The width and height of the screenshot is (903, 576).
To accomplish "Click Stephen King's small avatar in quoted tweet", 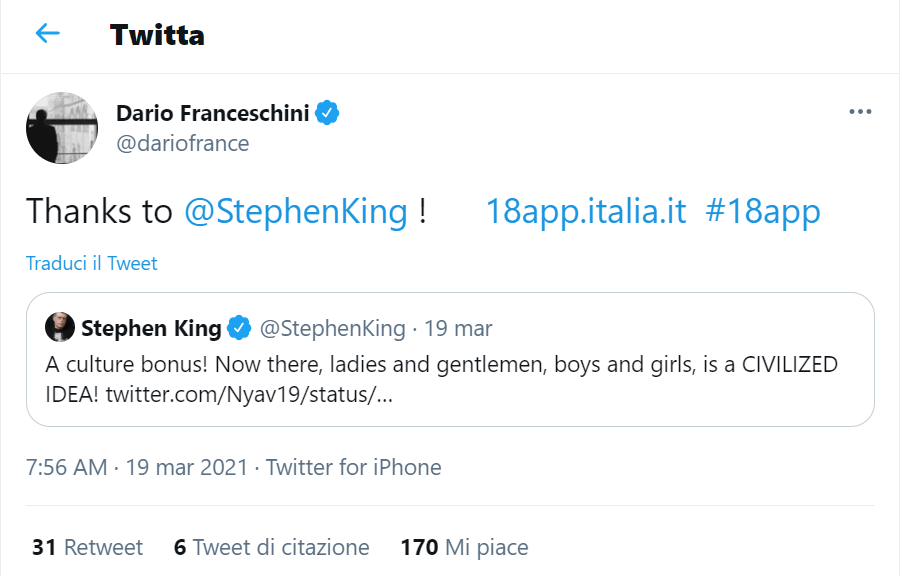I will (x=59, y=328).
